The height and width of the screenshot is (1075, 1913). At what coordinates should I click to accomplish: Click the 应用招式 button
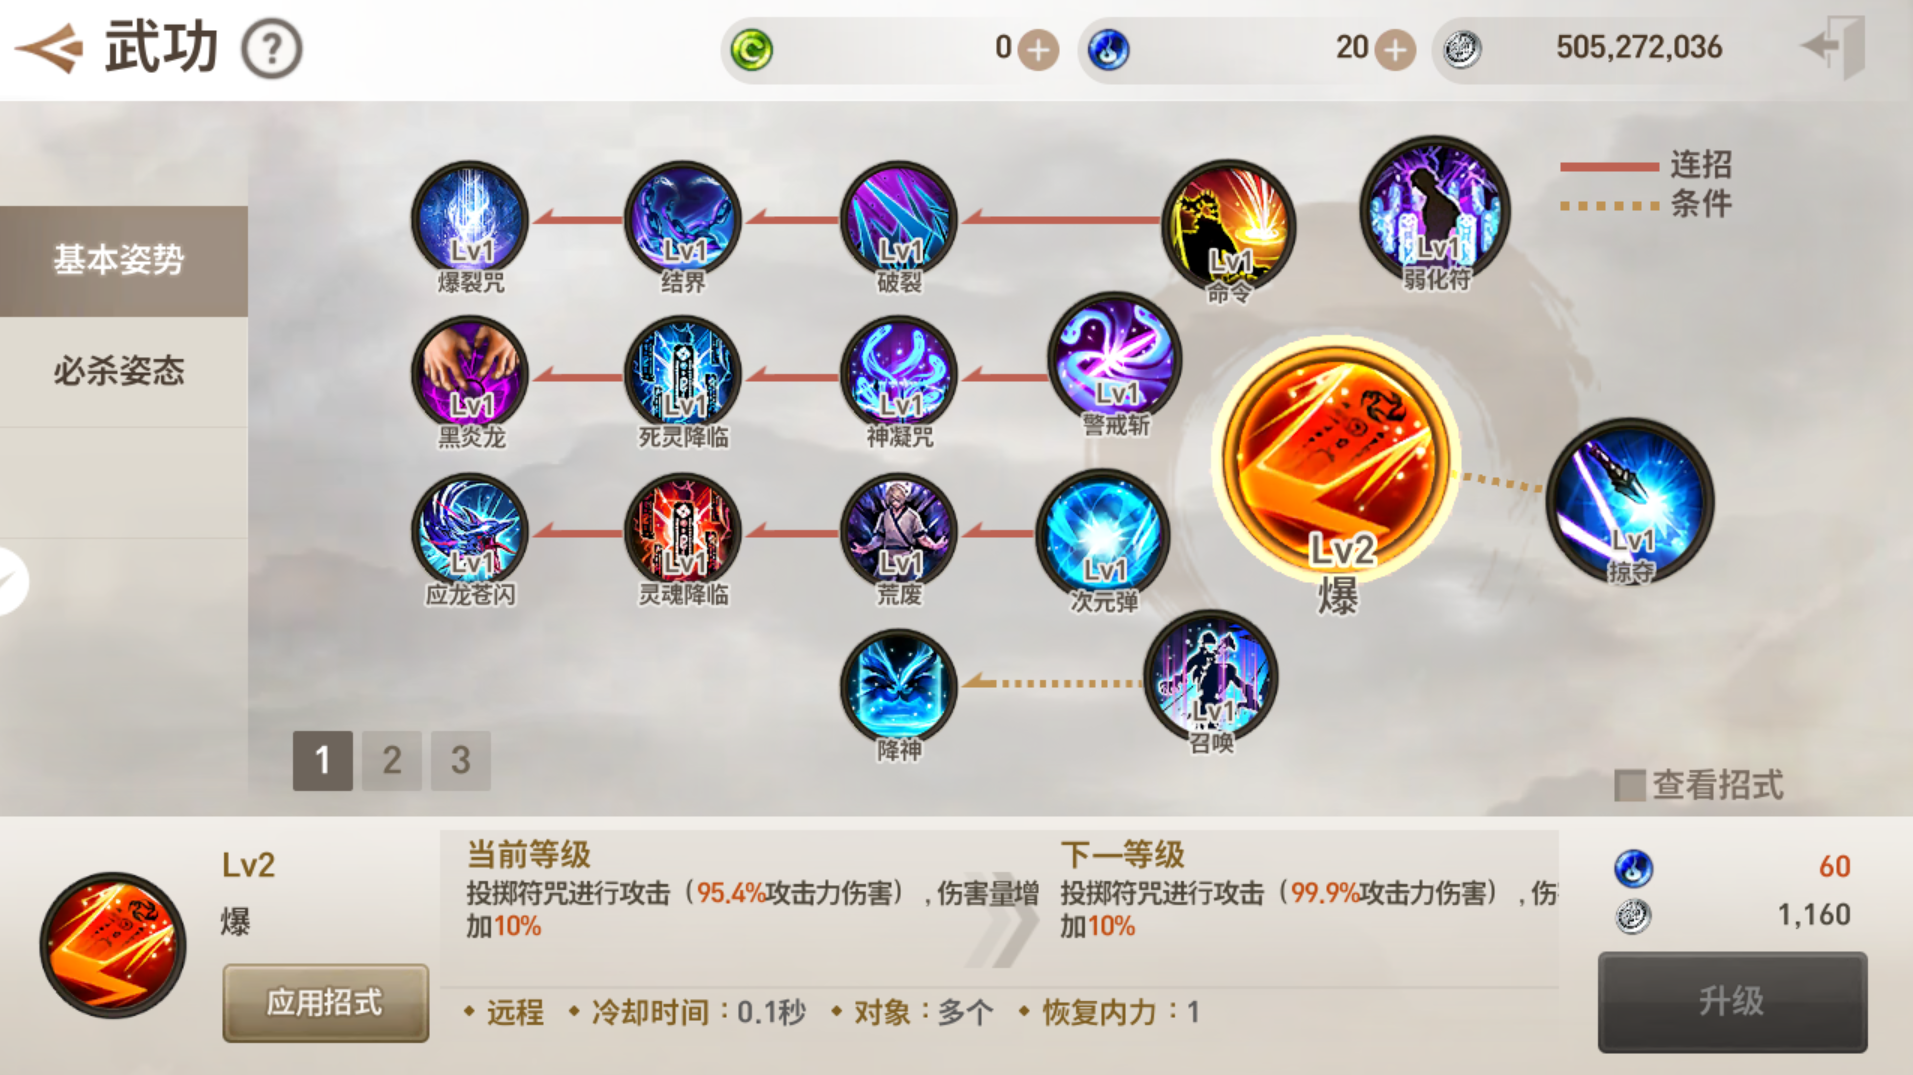325,1002
